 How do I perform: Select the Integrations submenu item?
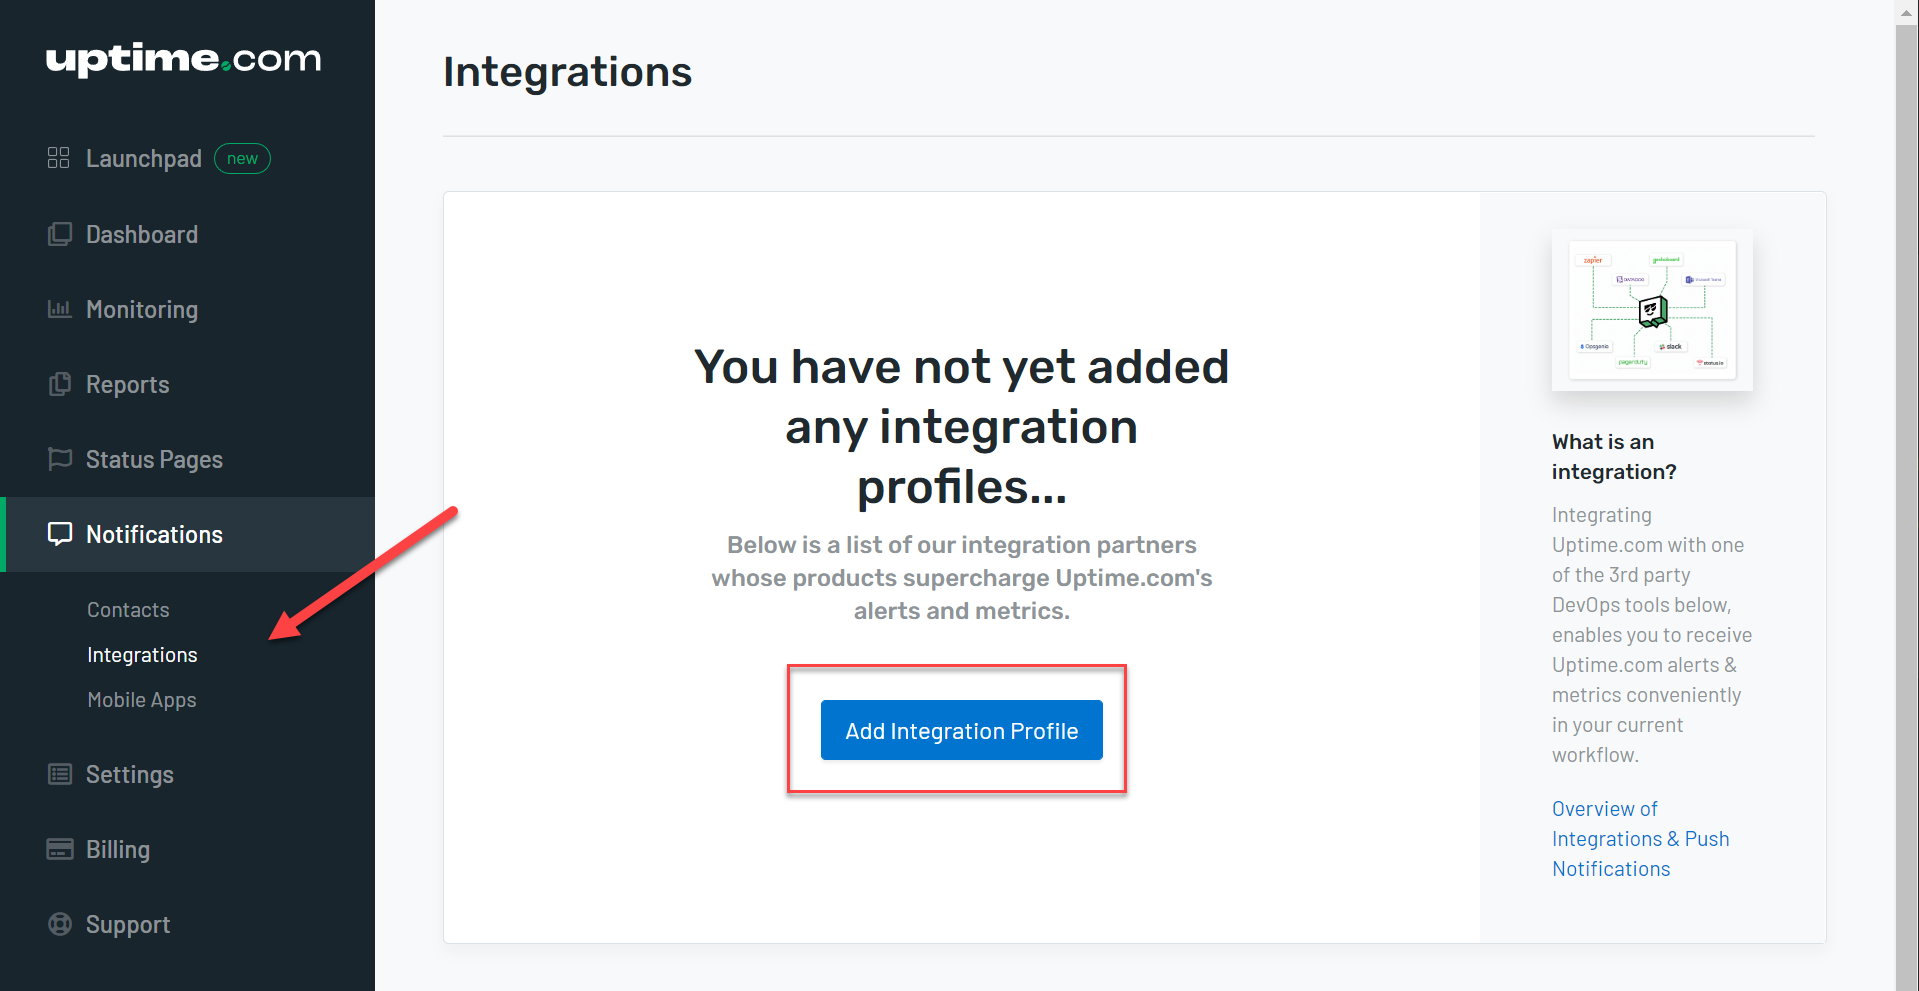pyautogui.click(x=142, y=655)
